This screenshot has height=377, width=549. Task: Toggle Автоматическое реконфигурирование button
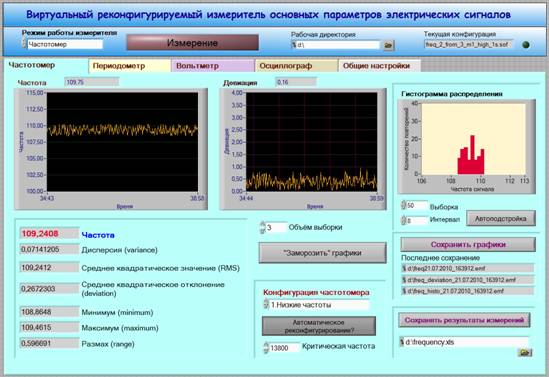[319, 326]
